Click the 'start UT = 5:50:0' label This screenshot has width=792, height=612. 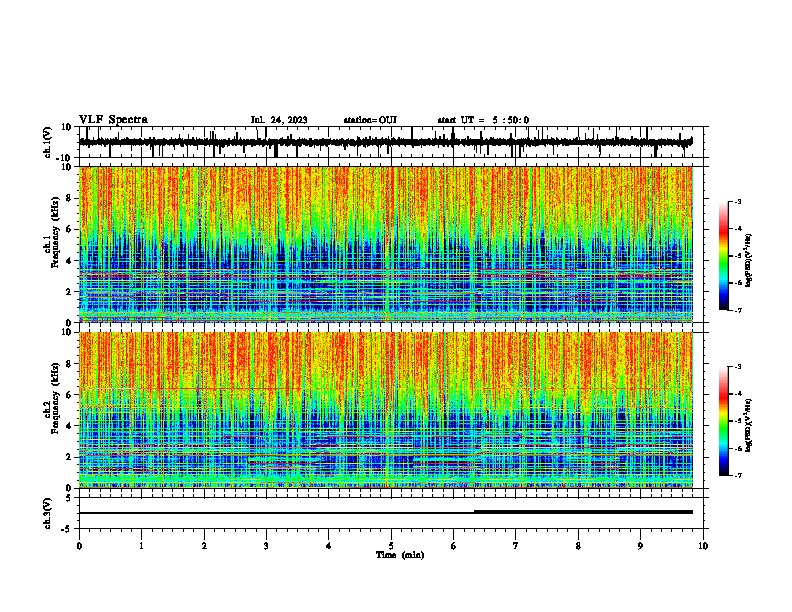483,120
